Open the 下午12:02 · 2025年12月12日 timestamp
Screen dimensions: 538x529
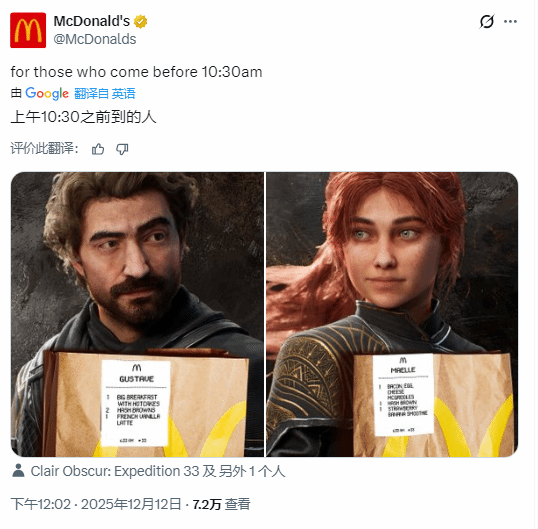[x=96, y=504]
